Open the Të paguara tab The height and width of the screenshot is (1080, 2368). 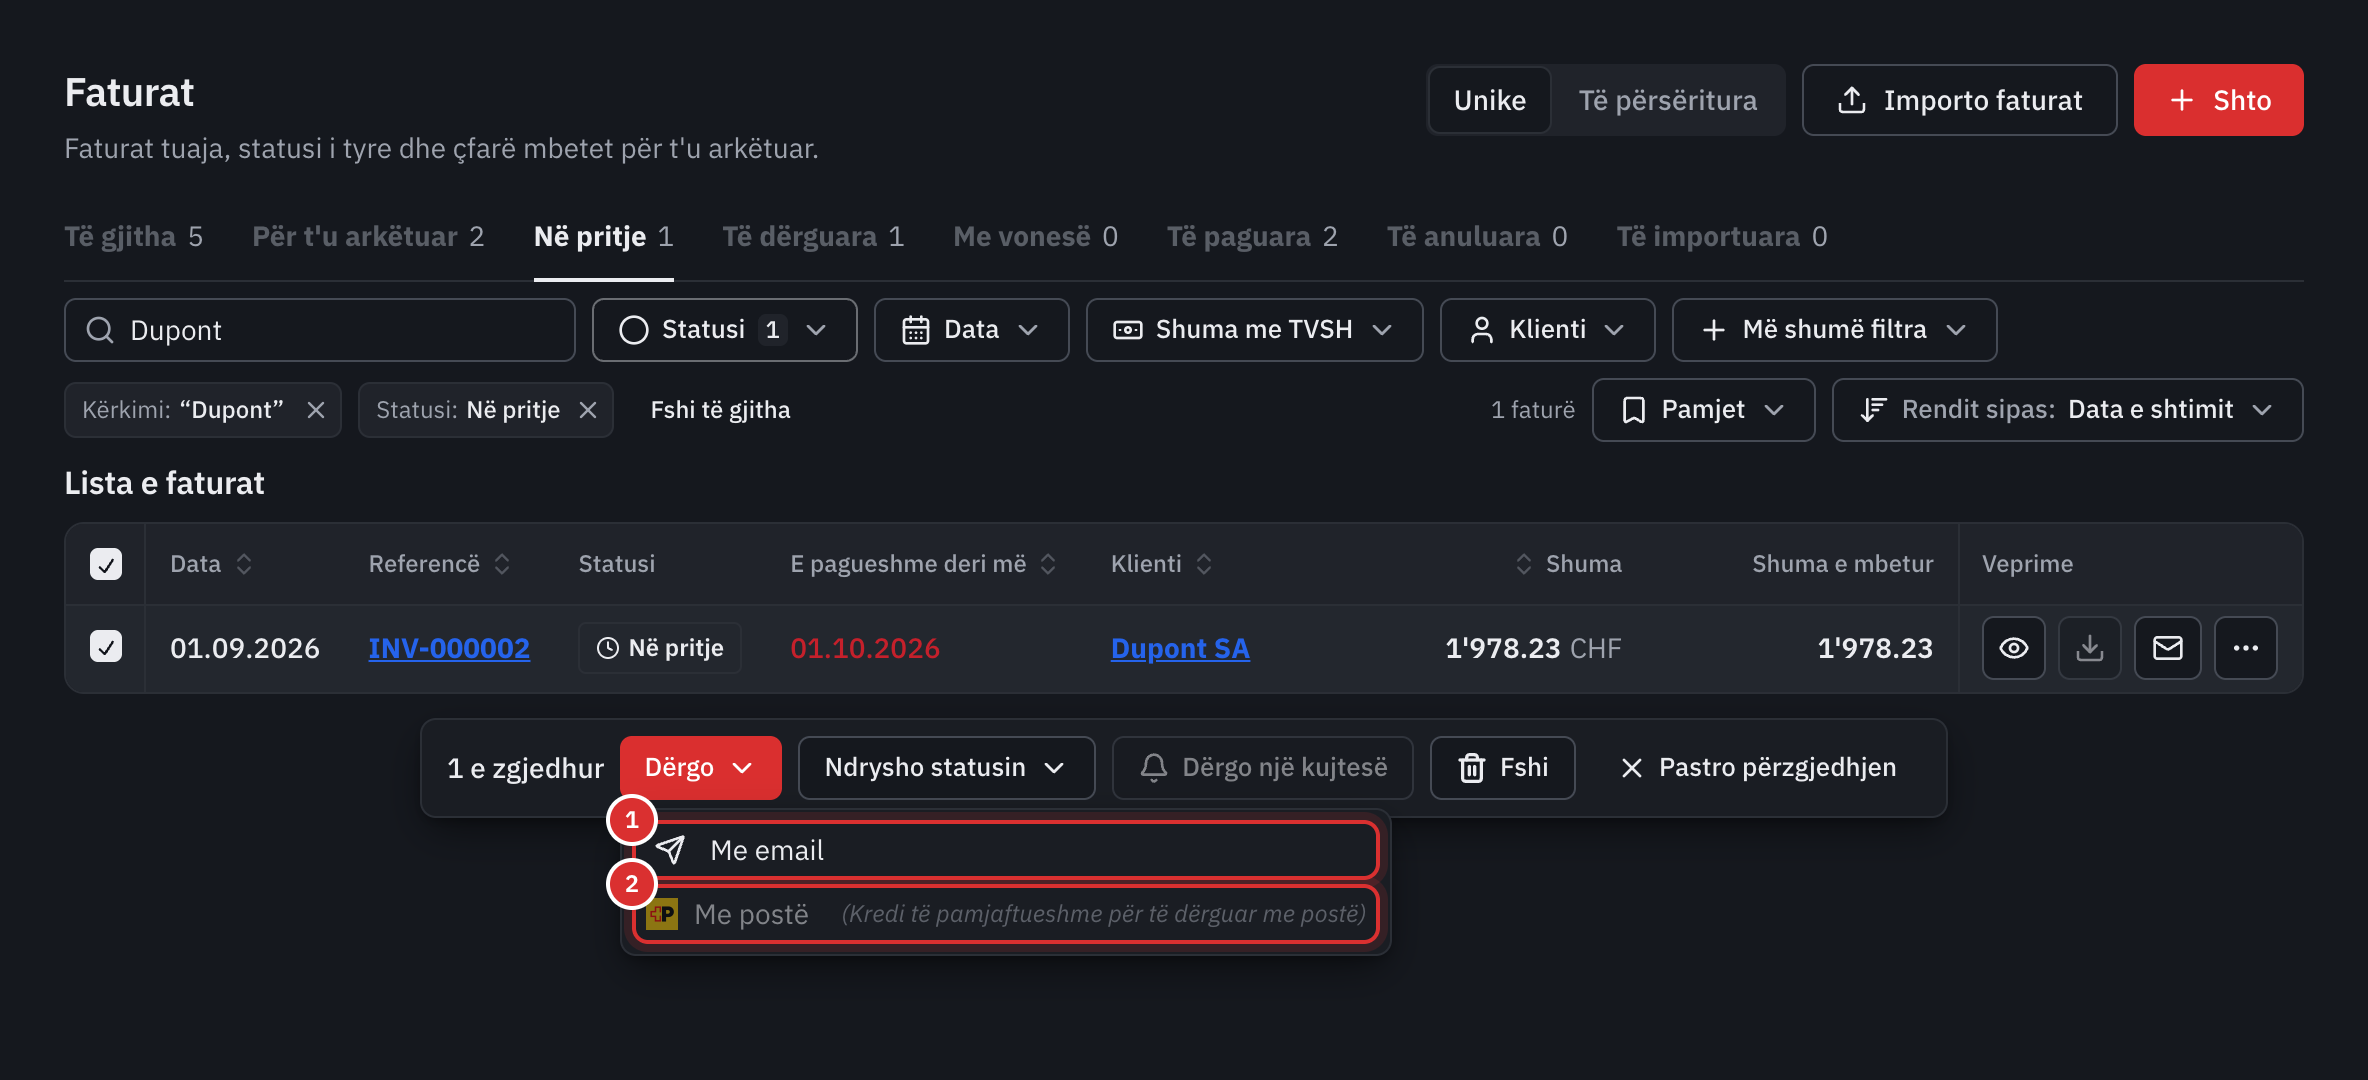coord(1252,237)
